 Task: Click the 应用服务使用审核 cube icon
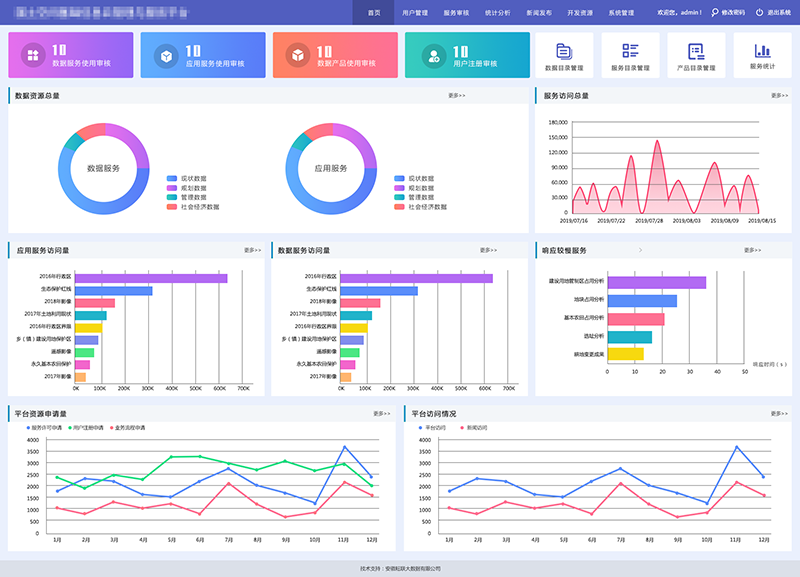pyautogui.click(x=166, y=56)
